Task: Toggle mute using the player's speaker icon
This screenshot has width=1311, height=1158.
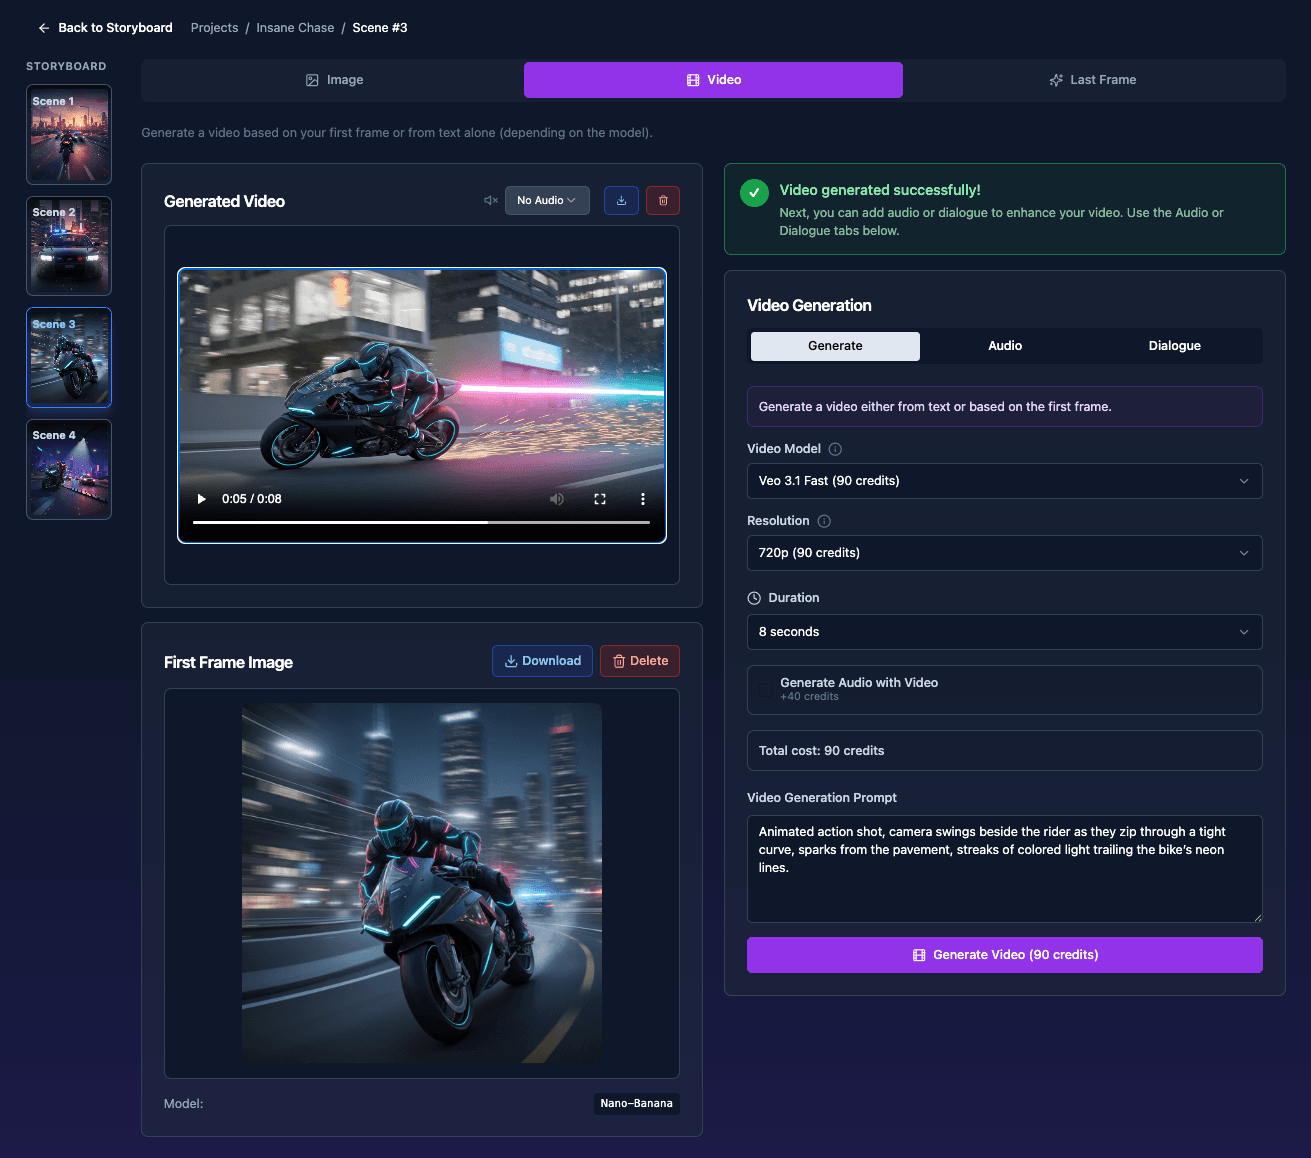Action: click(557, 498)
